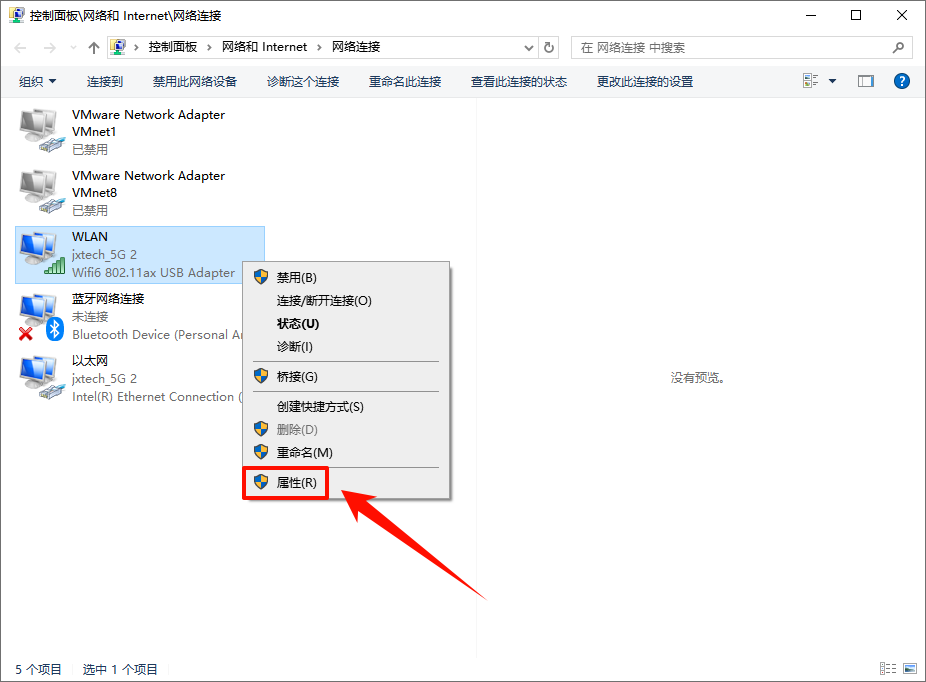The height and width of the screenshot is (682, 926).
Task: Select the VMnet1 adapter icon
Action: click(x=41, y=130)
